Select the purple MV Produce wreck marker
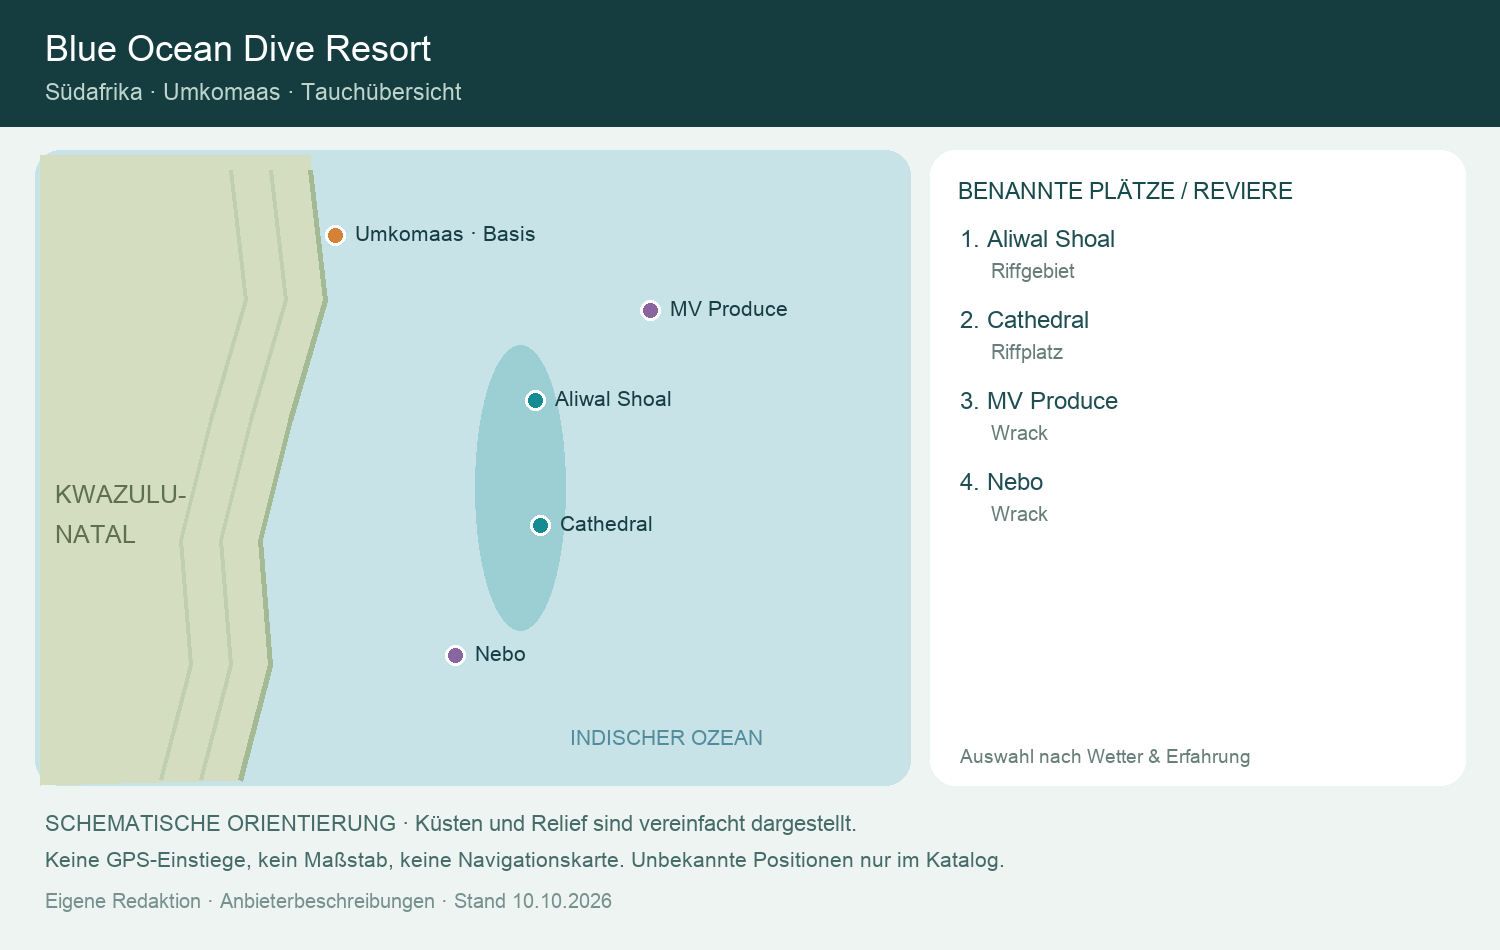This screenshot has height=950, width=1500. pos(651,310)
